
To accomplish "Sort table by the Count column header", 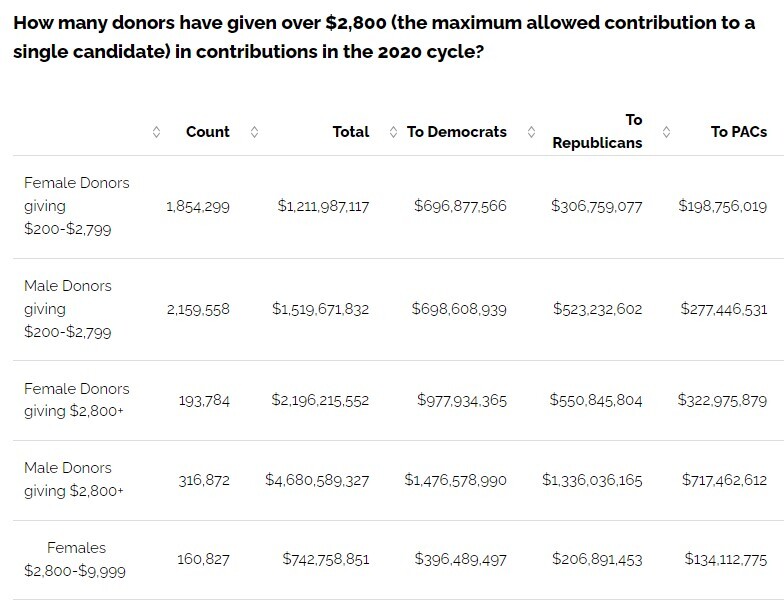I will [x=208, y=132].
